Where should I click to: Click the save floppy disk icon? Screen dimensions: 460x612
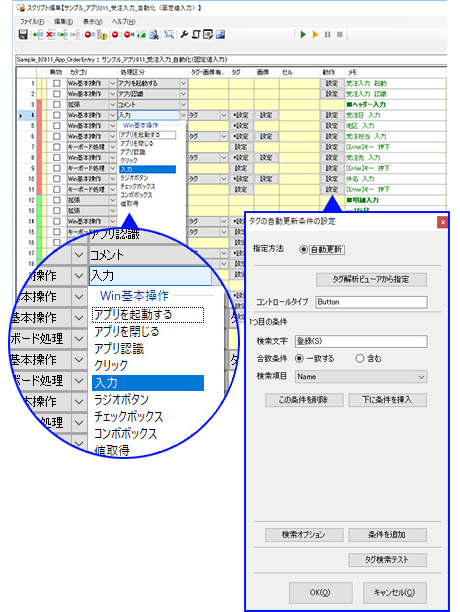(x=23, y=34)
